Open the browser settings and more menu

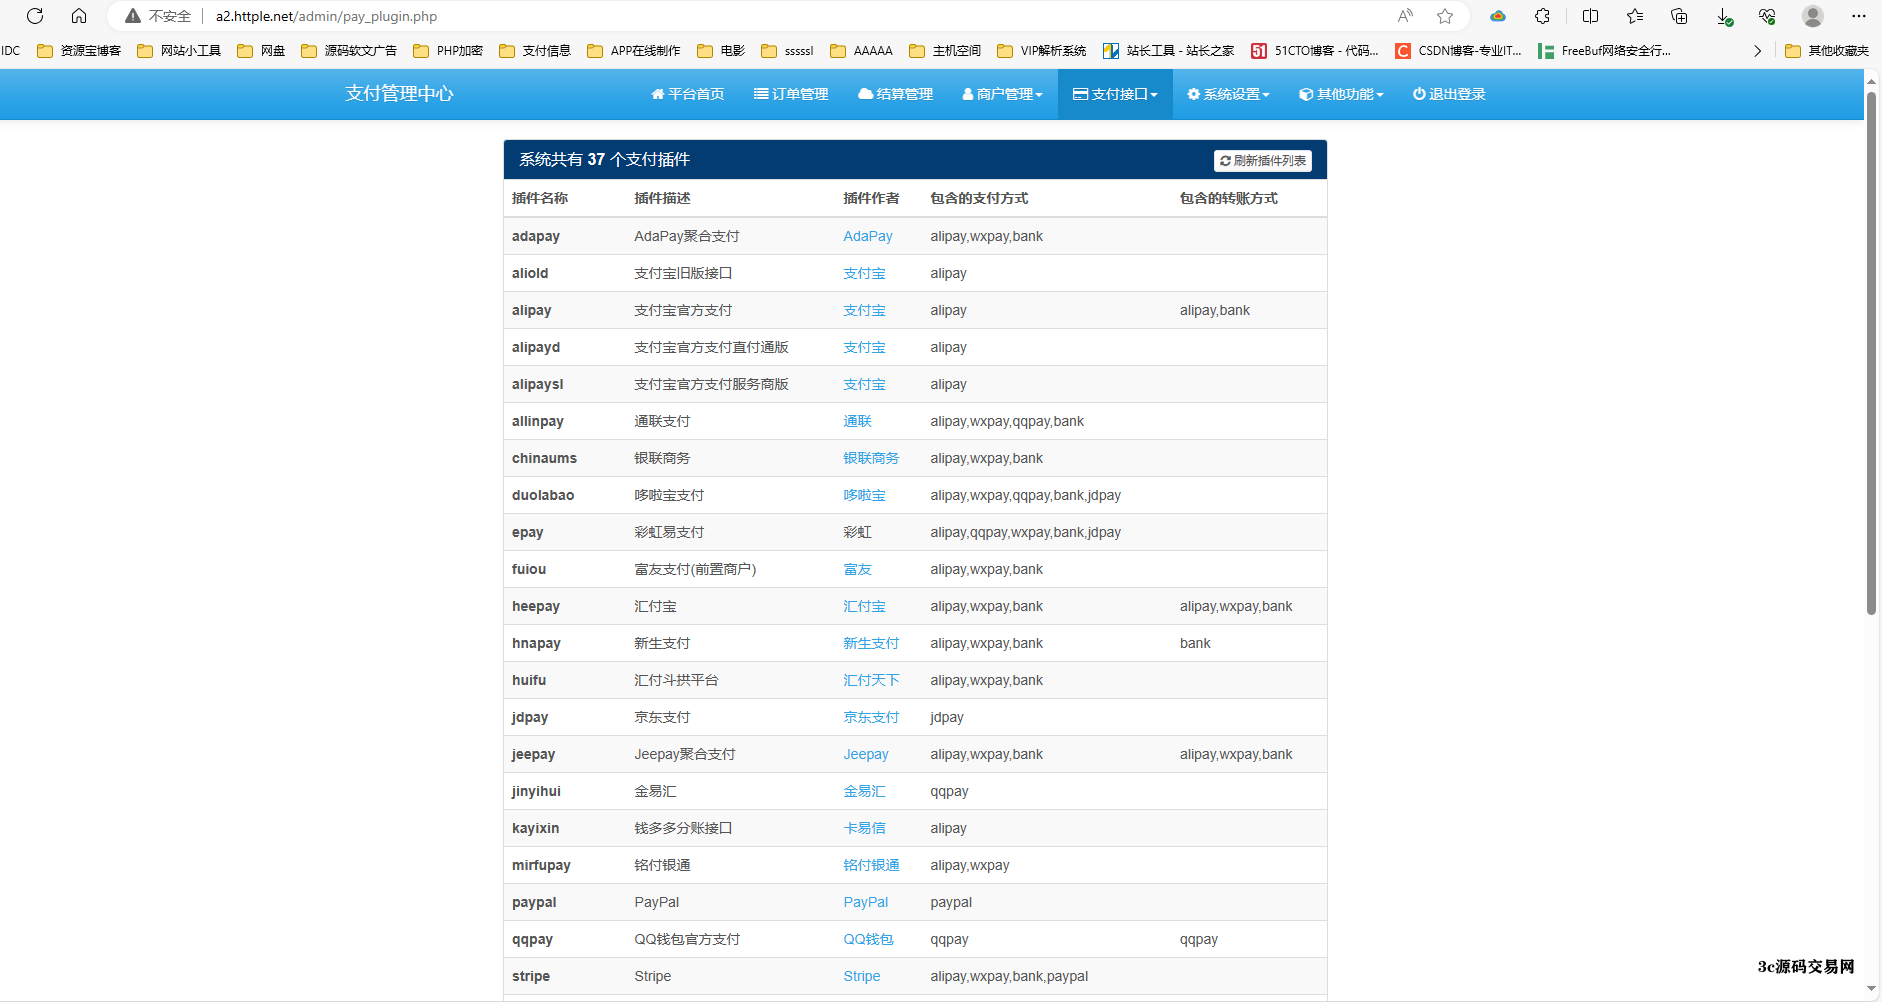1858,16
